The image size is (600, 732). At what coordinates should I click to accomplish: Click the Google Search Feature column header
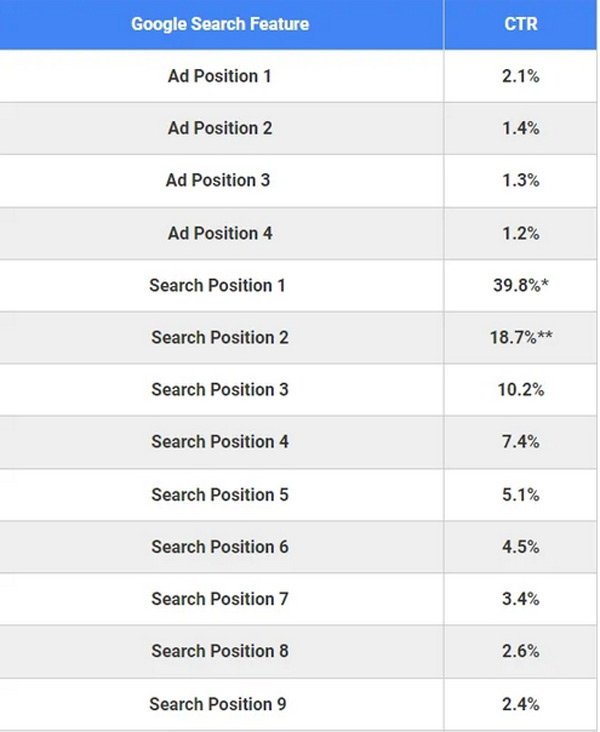[220, 24]
